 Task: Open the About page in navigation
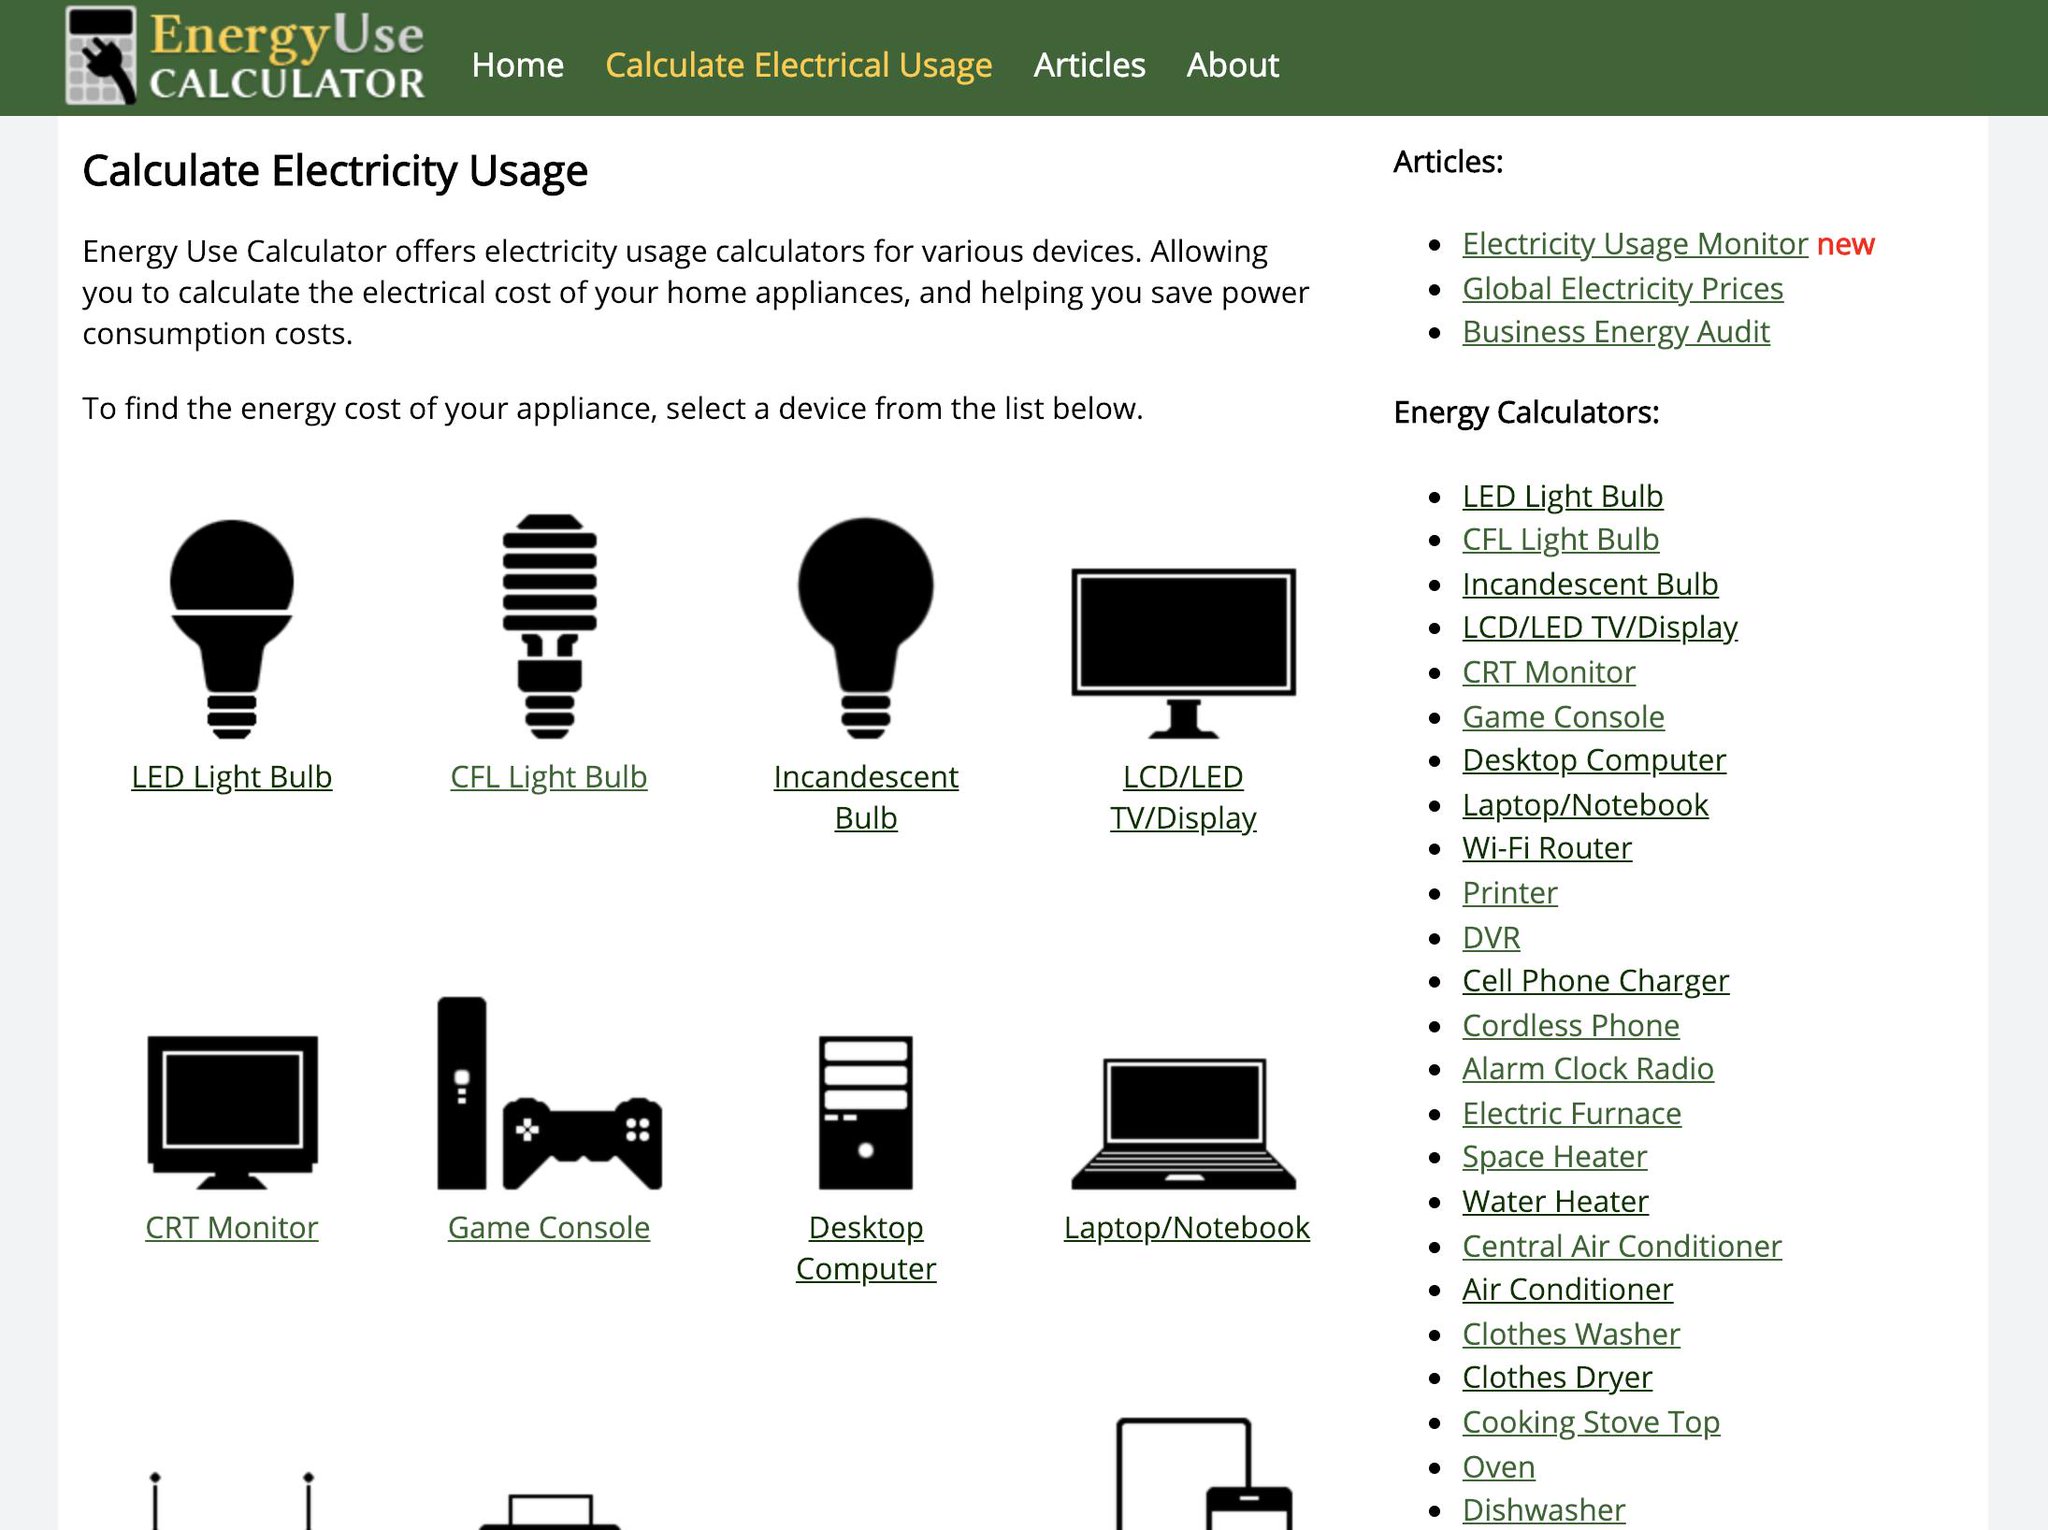[1232, 65]
